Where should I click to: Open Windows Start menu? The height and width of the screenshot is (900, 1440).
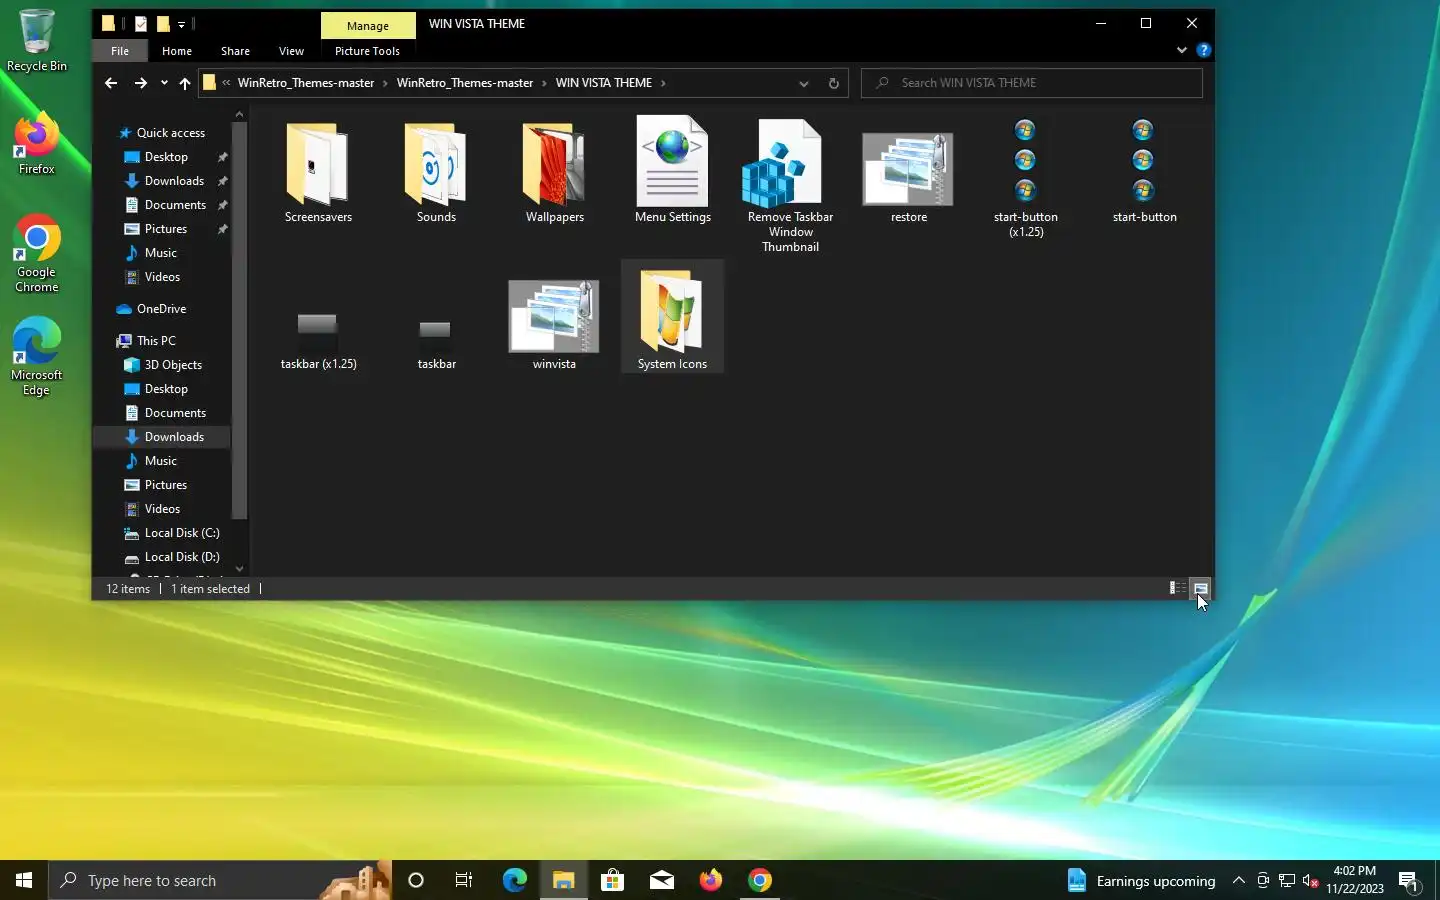click(24, 880)
